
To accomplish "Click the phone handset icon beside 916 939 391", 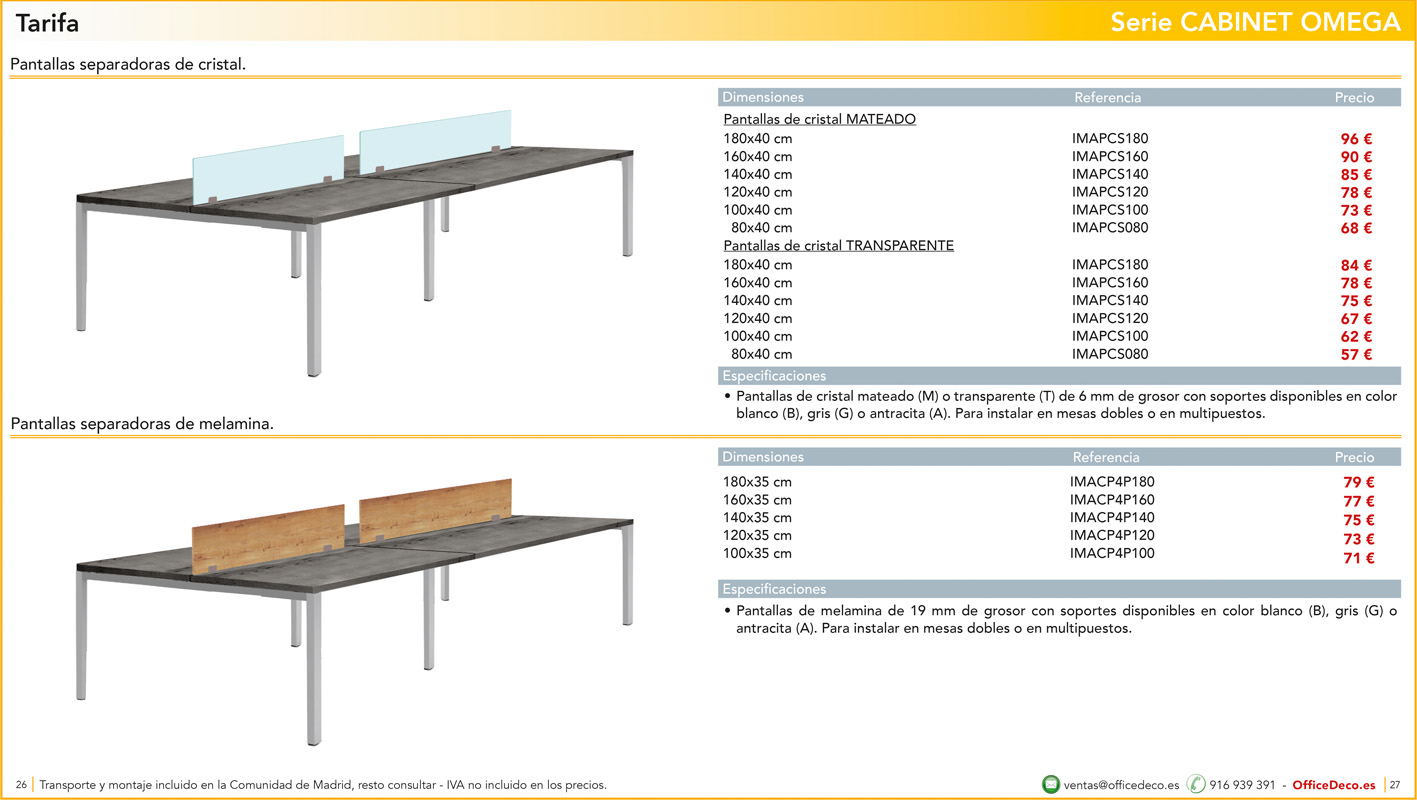I will pos(1196,785).
